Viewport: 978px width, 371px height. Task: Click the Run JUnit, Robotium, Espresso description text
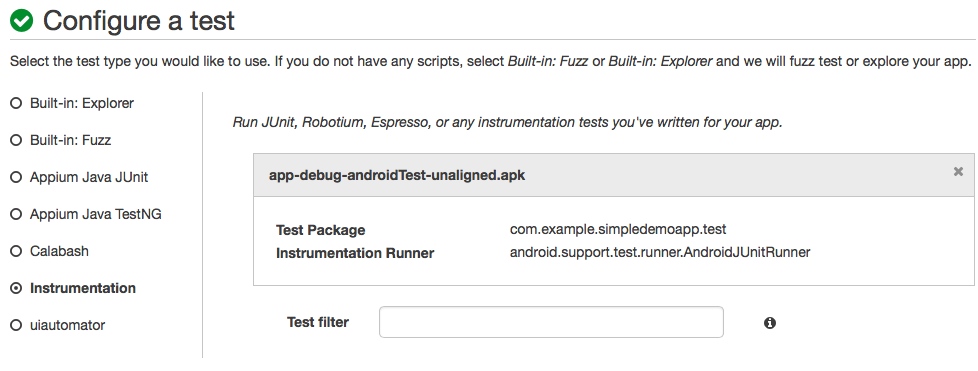click(507, 122)
